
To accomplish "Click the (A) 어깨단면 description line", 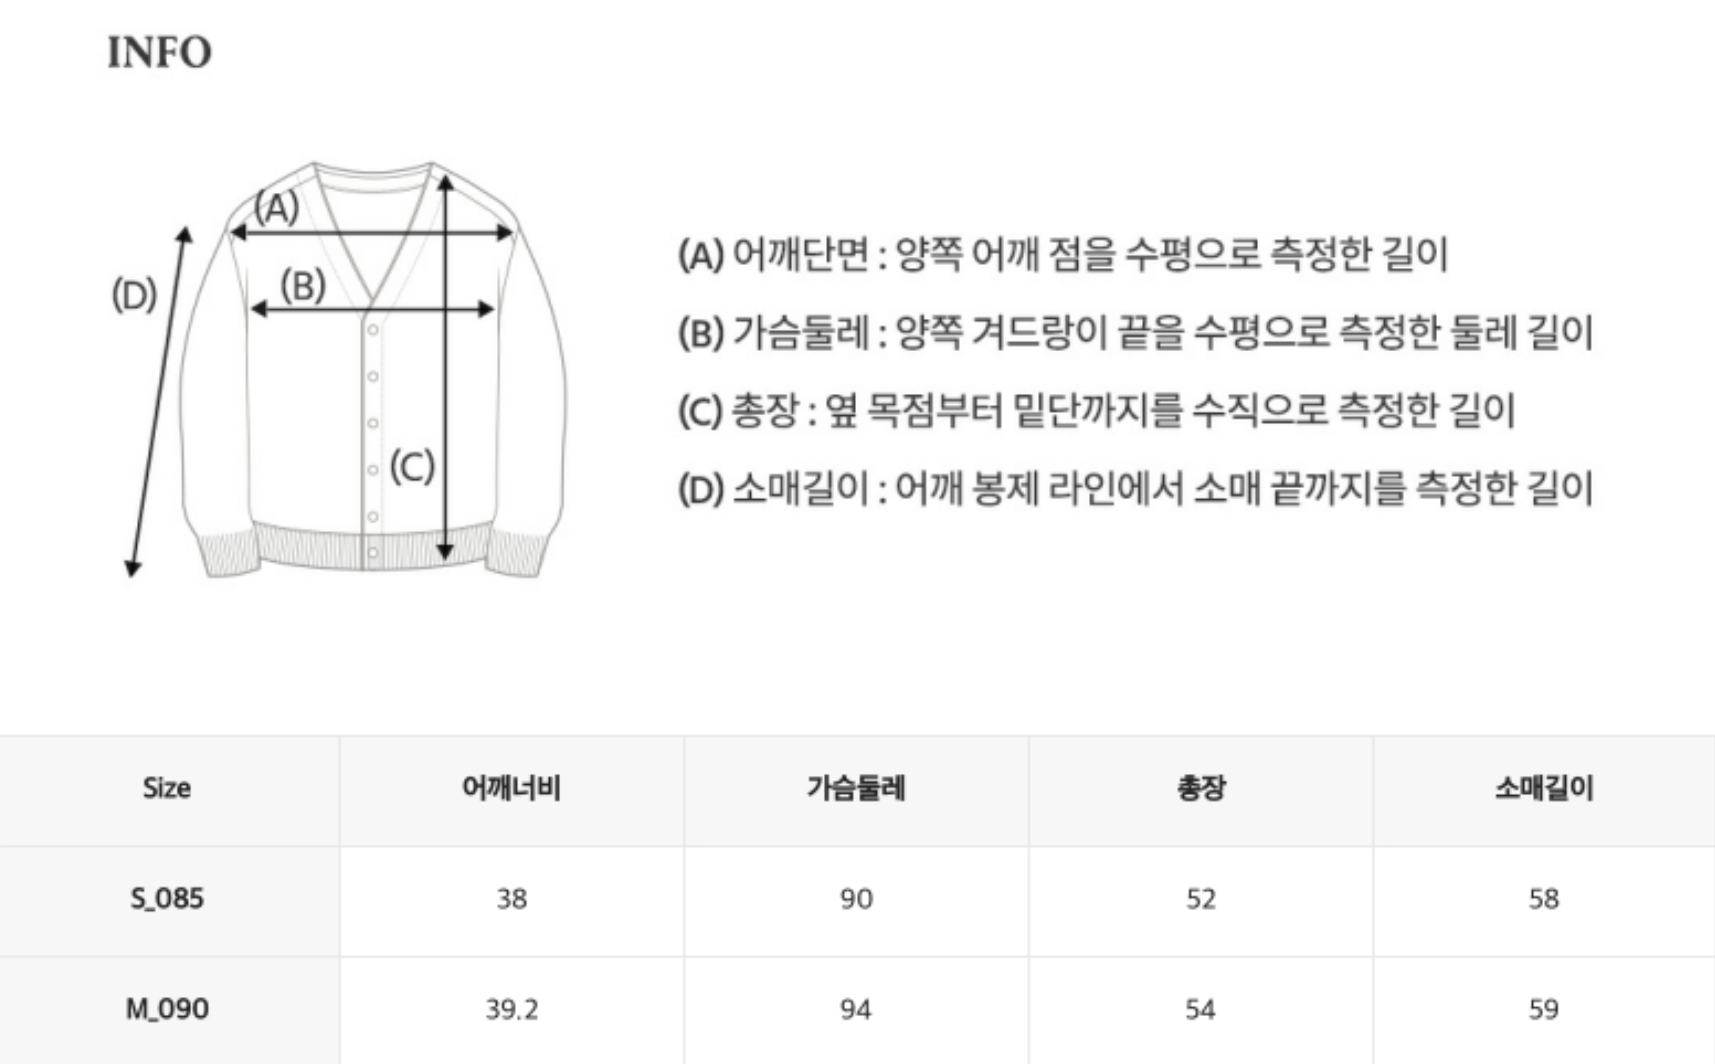I will pos(1062,255).
